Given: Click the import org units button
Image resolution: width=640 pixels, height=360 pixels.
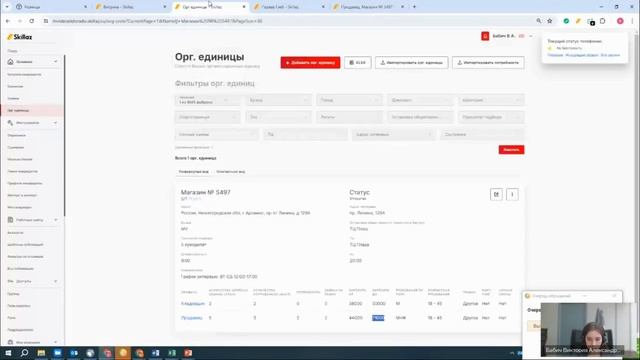Looking at the screenshot, I should tap(411, 62).
